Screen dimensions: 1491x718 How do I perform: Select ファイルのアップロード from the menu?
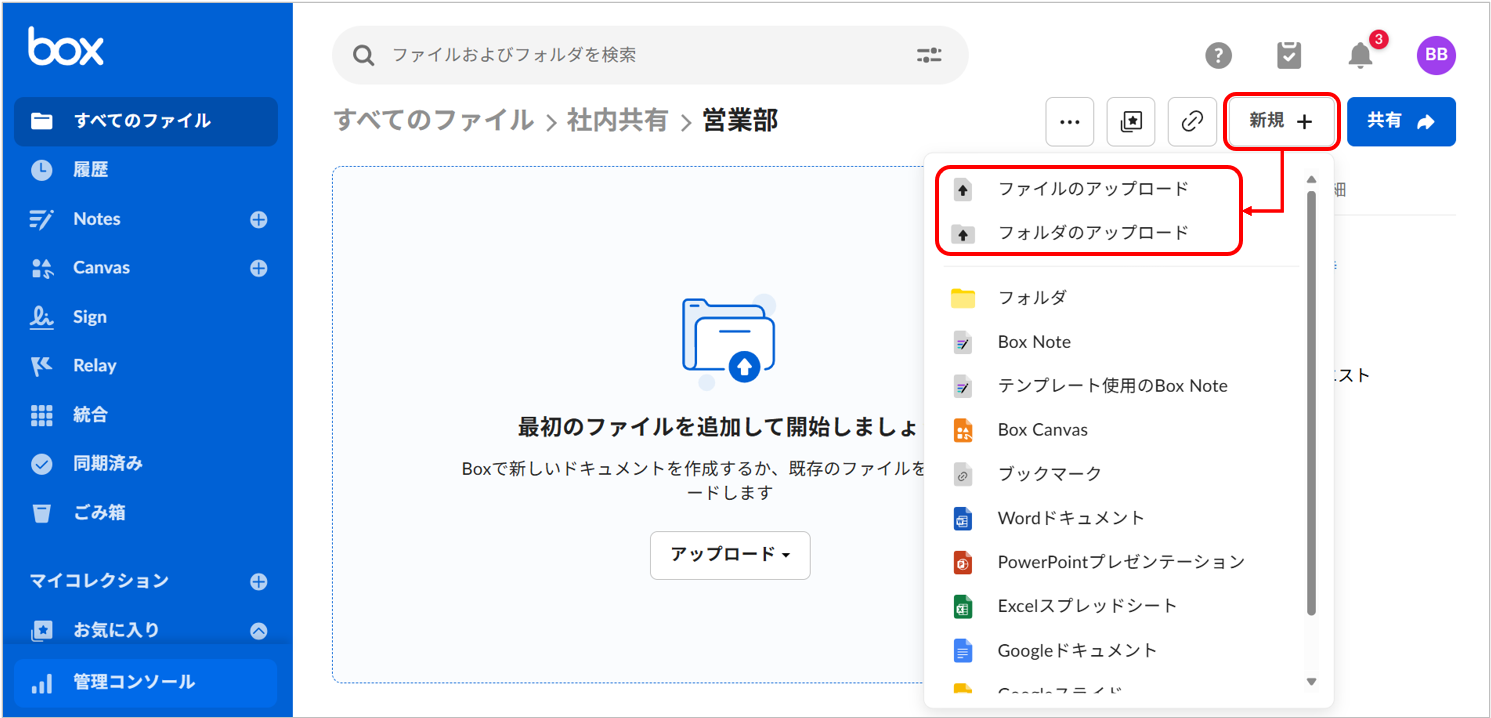[1092, 189]
